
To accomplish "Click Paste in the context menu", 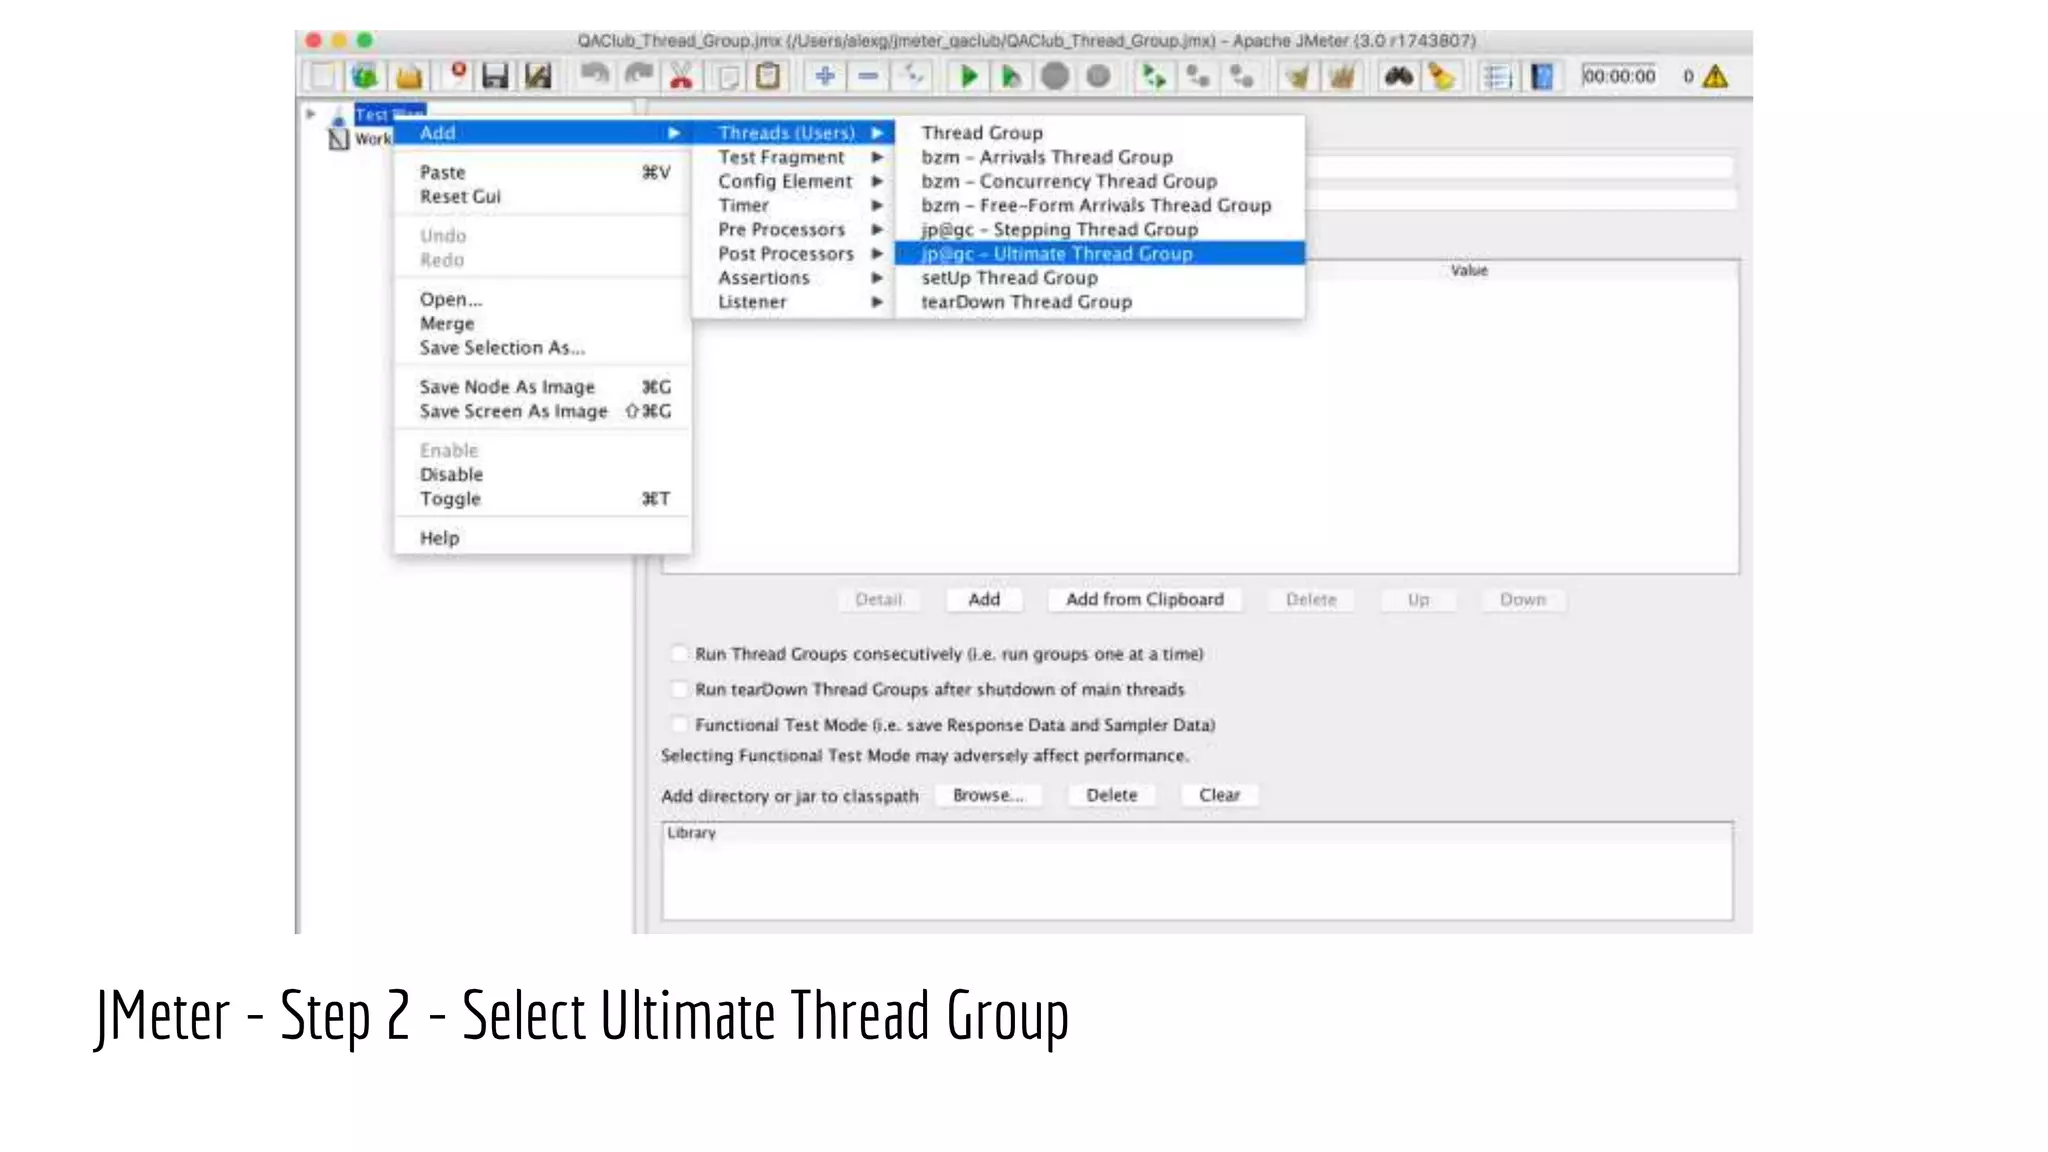I will point(542,173).
